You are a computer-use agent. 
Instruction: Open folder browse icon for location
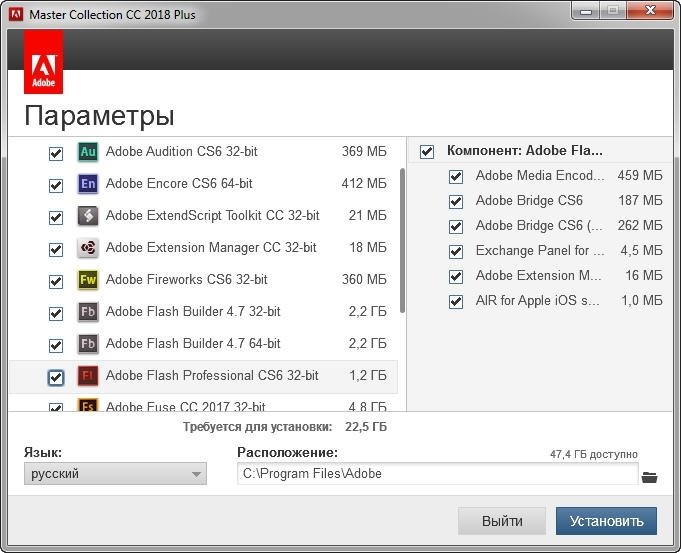pyautogui.click(x=649, y=477)
